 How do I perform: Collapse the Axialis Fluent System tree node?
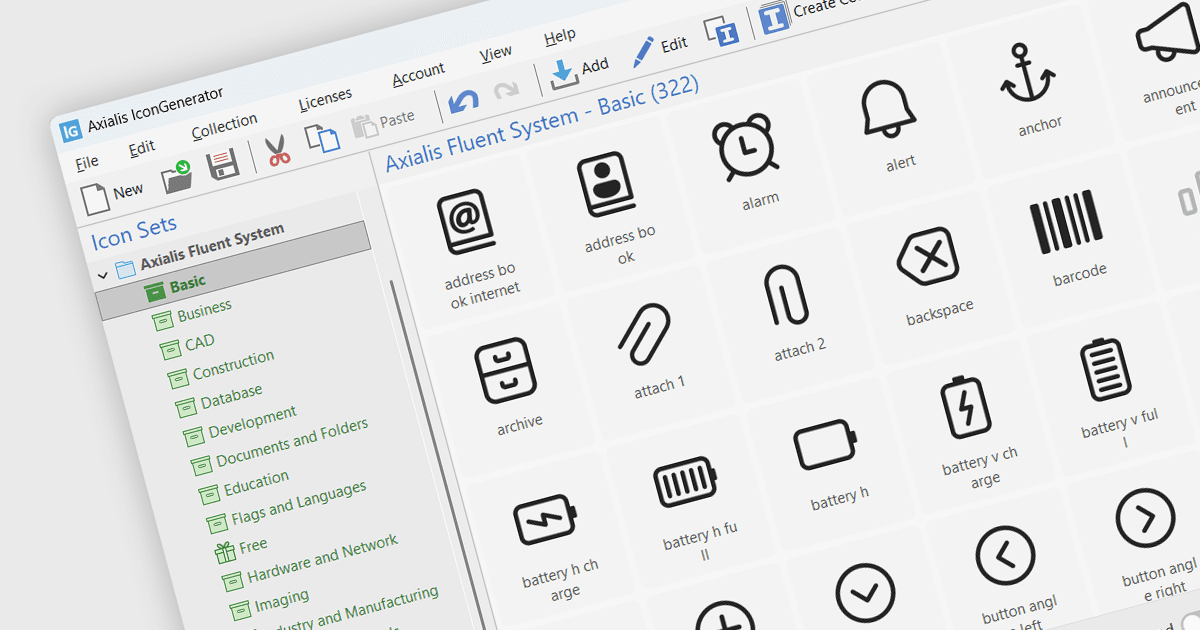(103, 275)
